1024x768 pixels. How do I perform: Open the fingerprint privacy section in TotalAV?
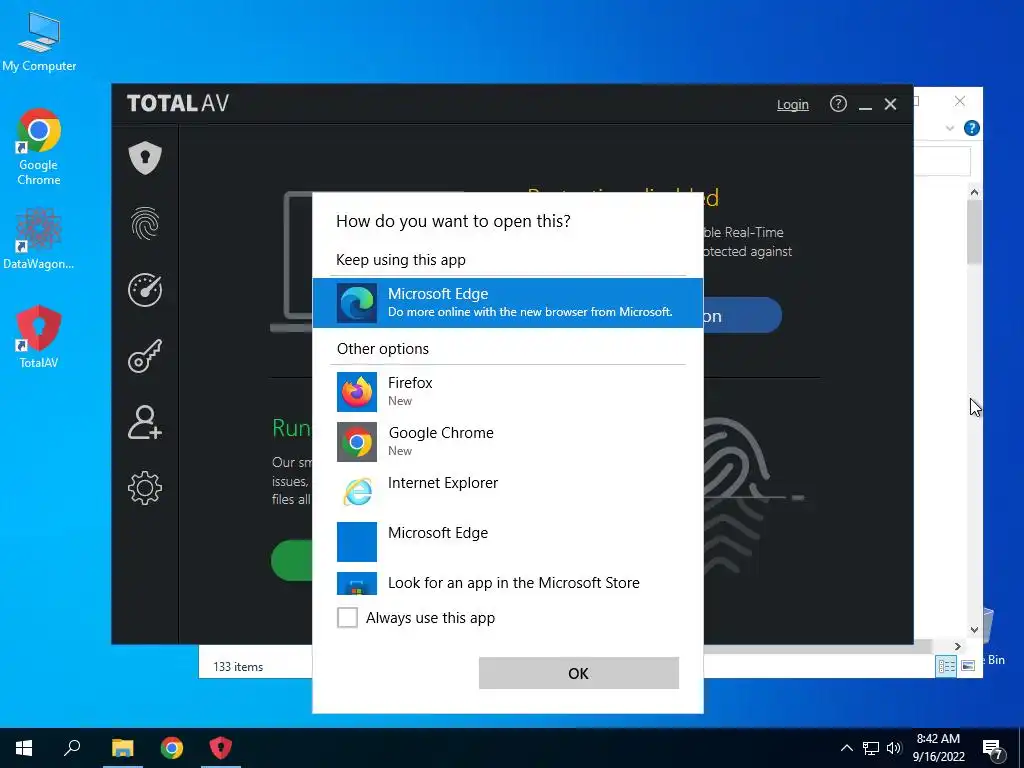point(145,223)
